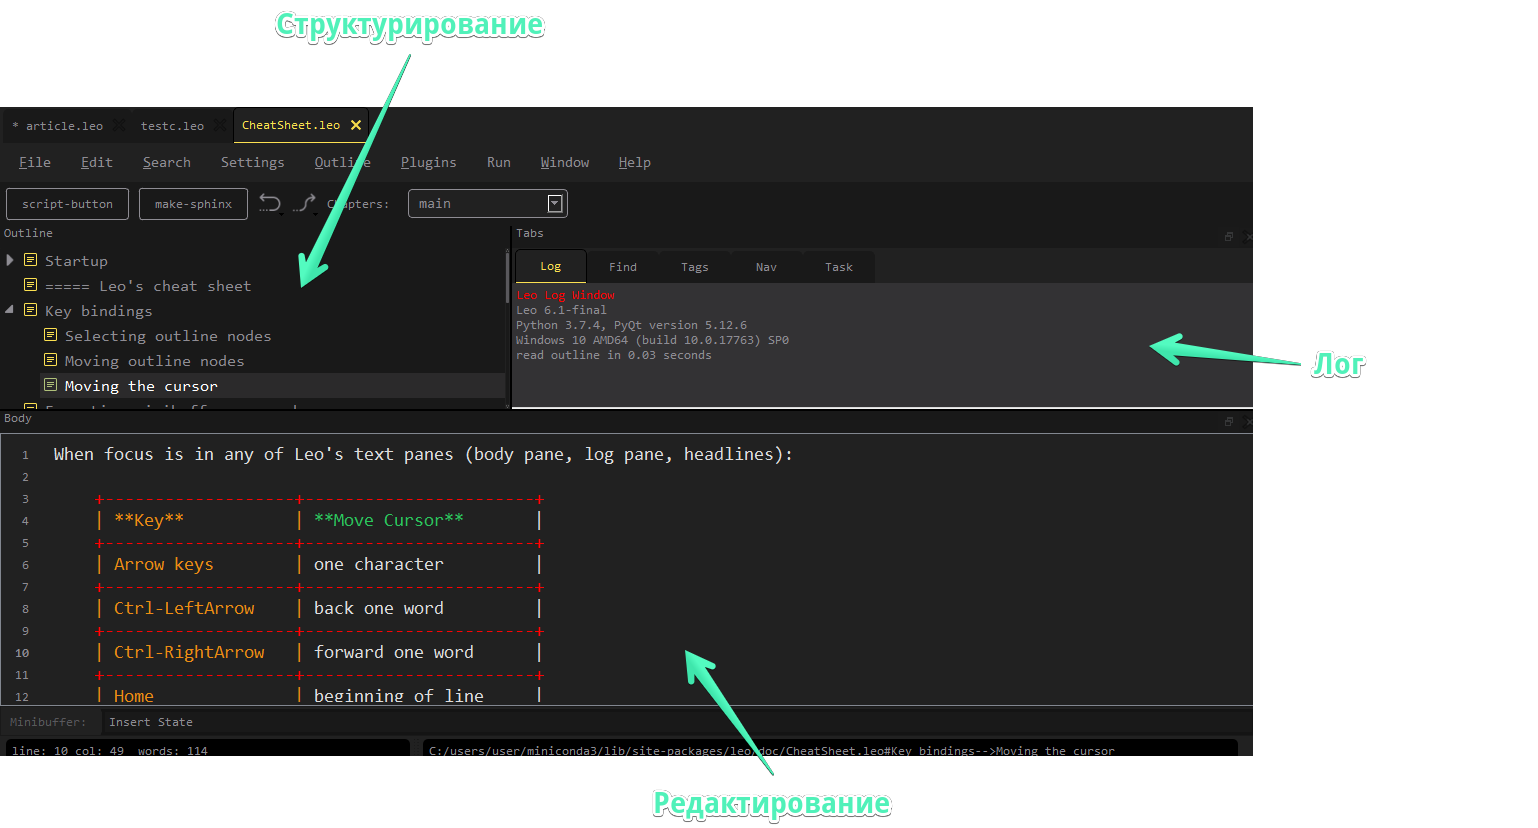Image resolution: width=1538 pixels, height=828 pixels.
Task: Click 'Insert State' label in minibuffer
Action: tap(151, 722)
